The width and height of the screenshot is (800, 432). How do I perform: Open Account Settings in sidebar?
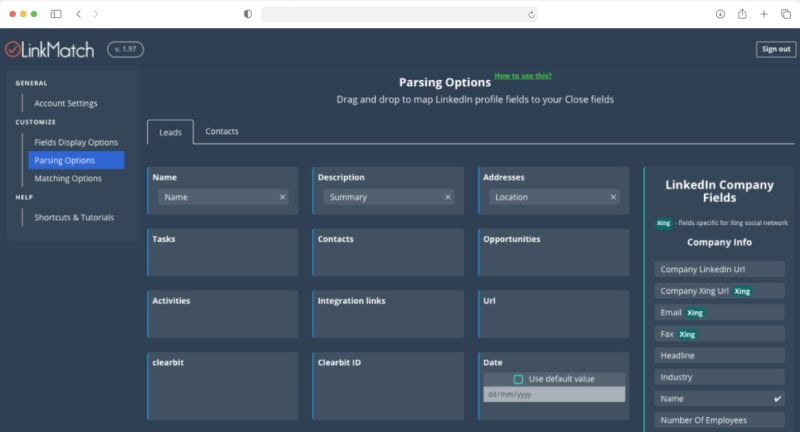pos(66,103)
